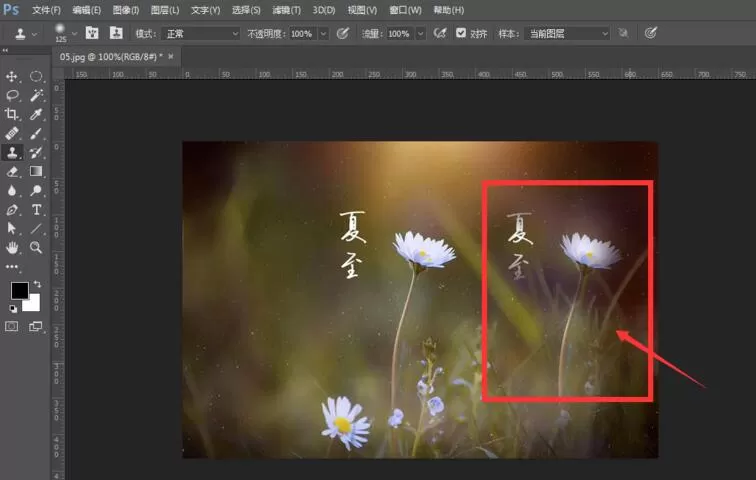Screen dimensions: 756x480
Task: Select the Eyedropper tool
Action: coord(36,114)
